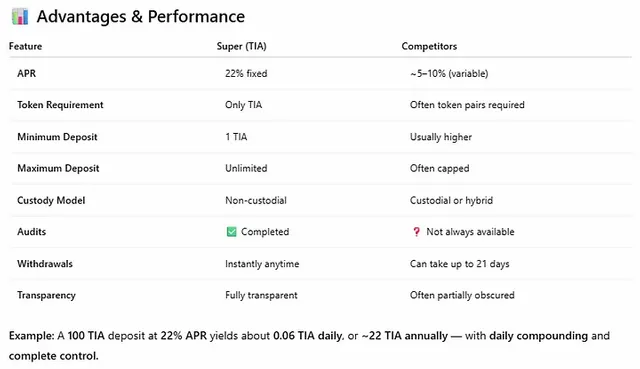This screenshot has height=369, width=640.
Task: Click the Token Requirement row label
Action: coord(60,105)
